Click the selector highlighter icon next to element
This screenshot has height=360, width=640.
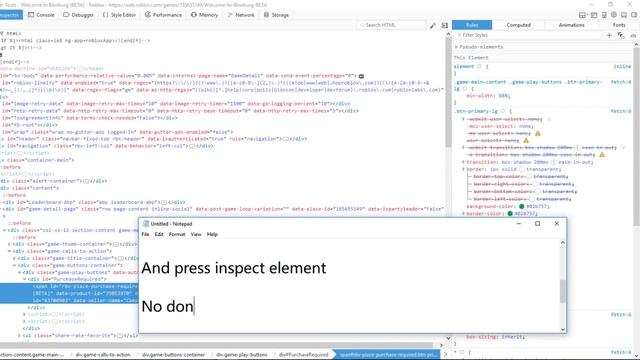(x=480, y=66)
